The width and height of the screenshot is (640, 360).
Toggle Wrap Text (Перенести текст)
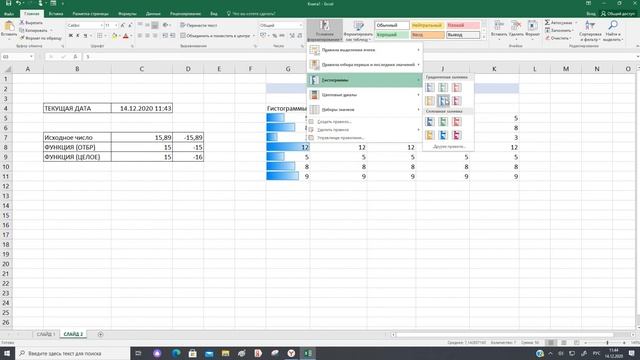click(x=199, y=25)
